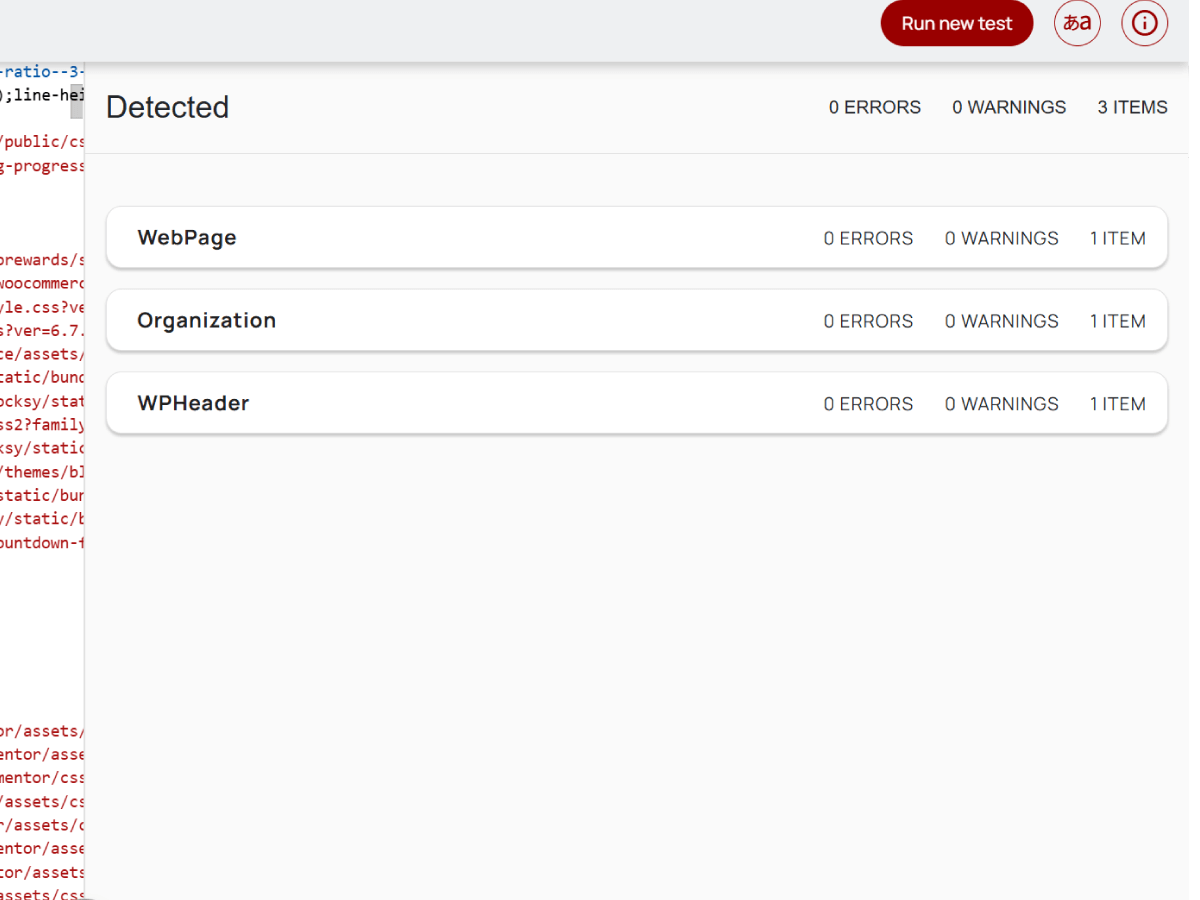Click the 1 ITEM label on WebPage row
The image size is (1200, 900).
click(x=1117, y=238)
